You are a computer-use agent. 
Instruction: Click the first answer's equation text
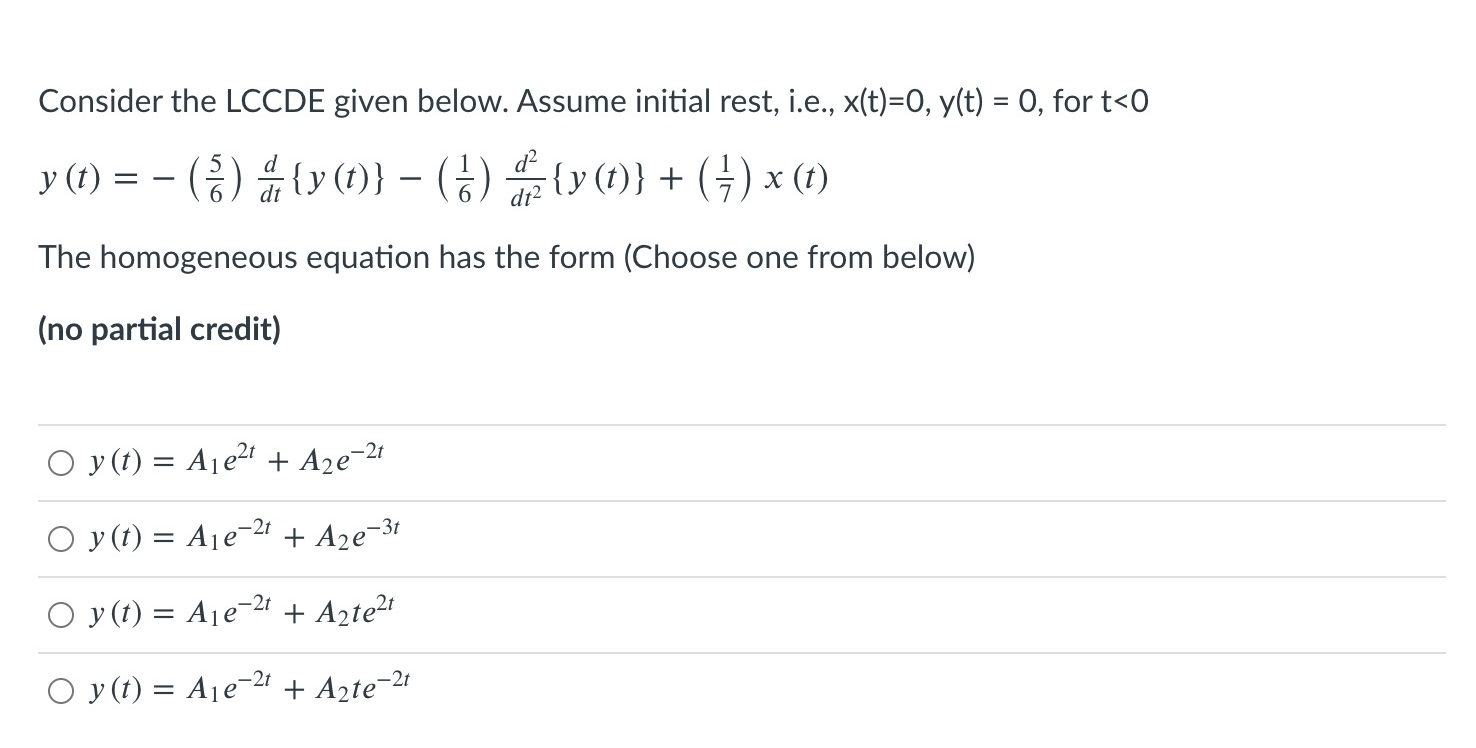(x=235, y=459)
